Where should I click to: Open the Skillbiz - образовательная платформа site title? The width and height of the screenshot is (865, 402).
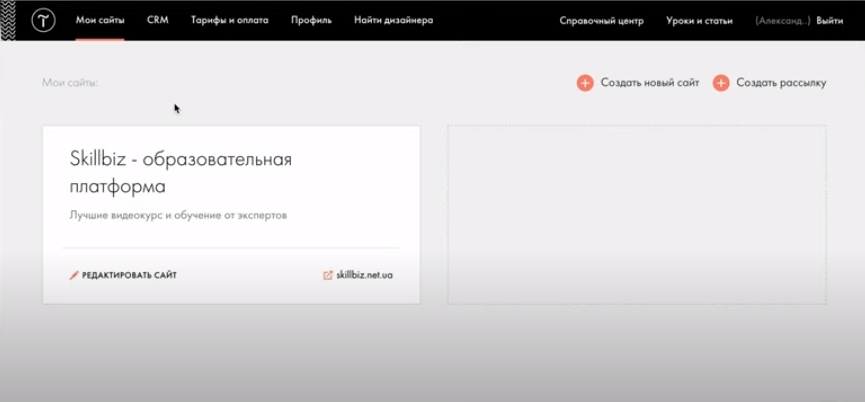(x=180, y=173)
